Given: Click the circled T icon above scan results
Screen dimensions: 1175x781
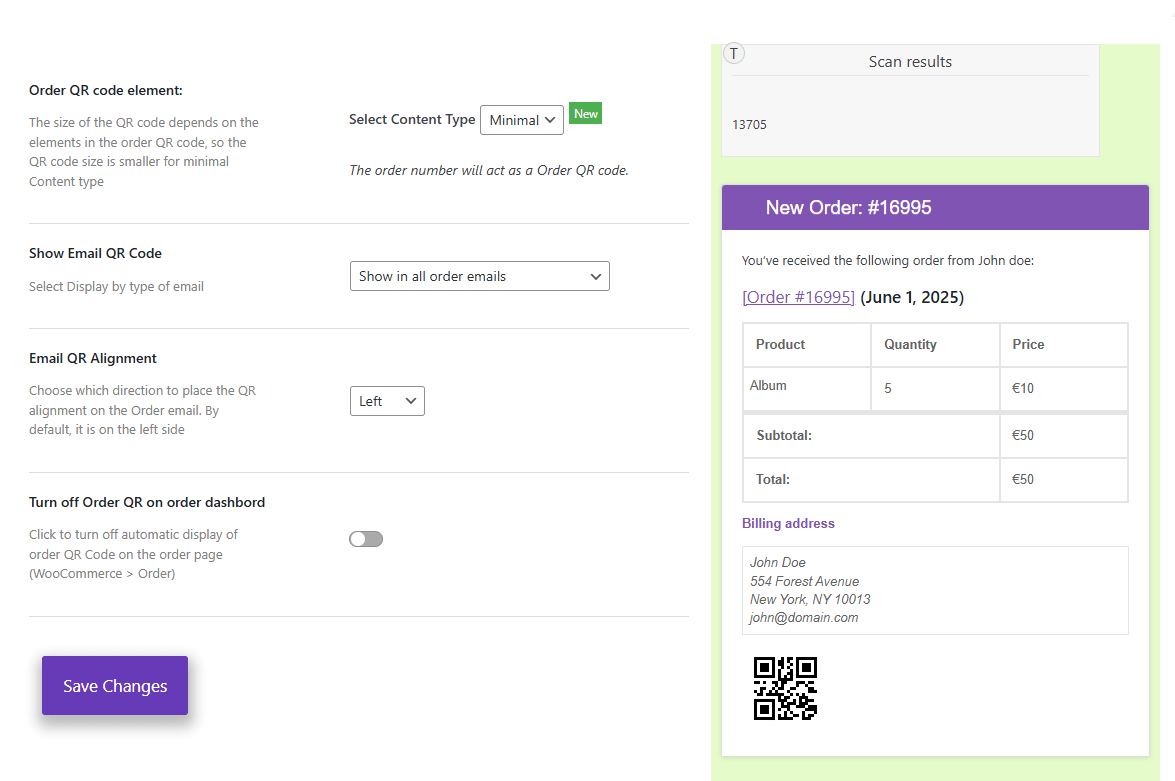Looking at the screenshot, I should (x=734, y=53).
